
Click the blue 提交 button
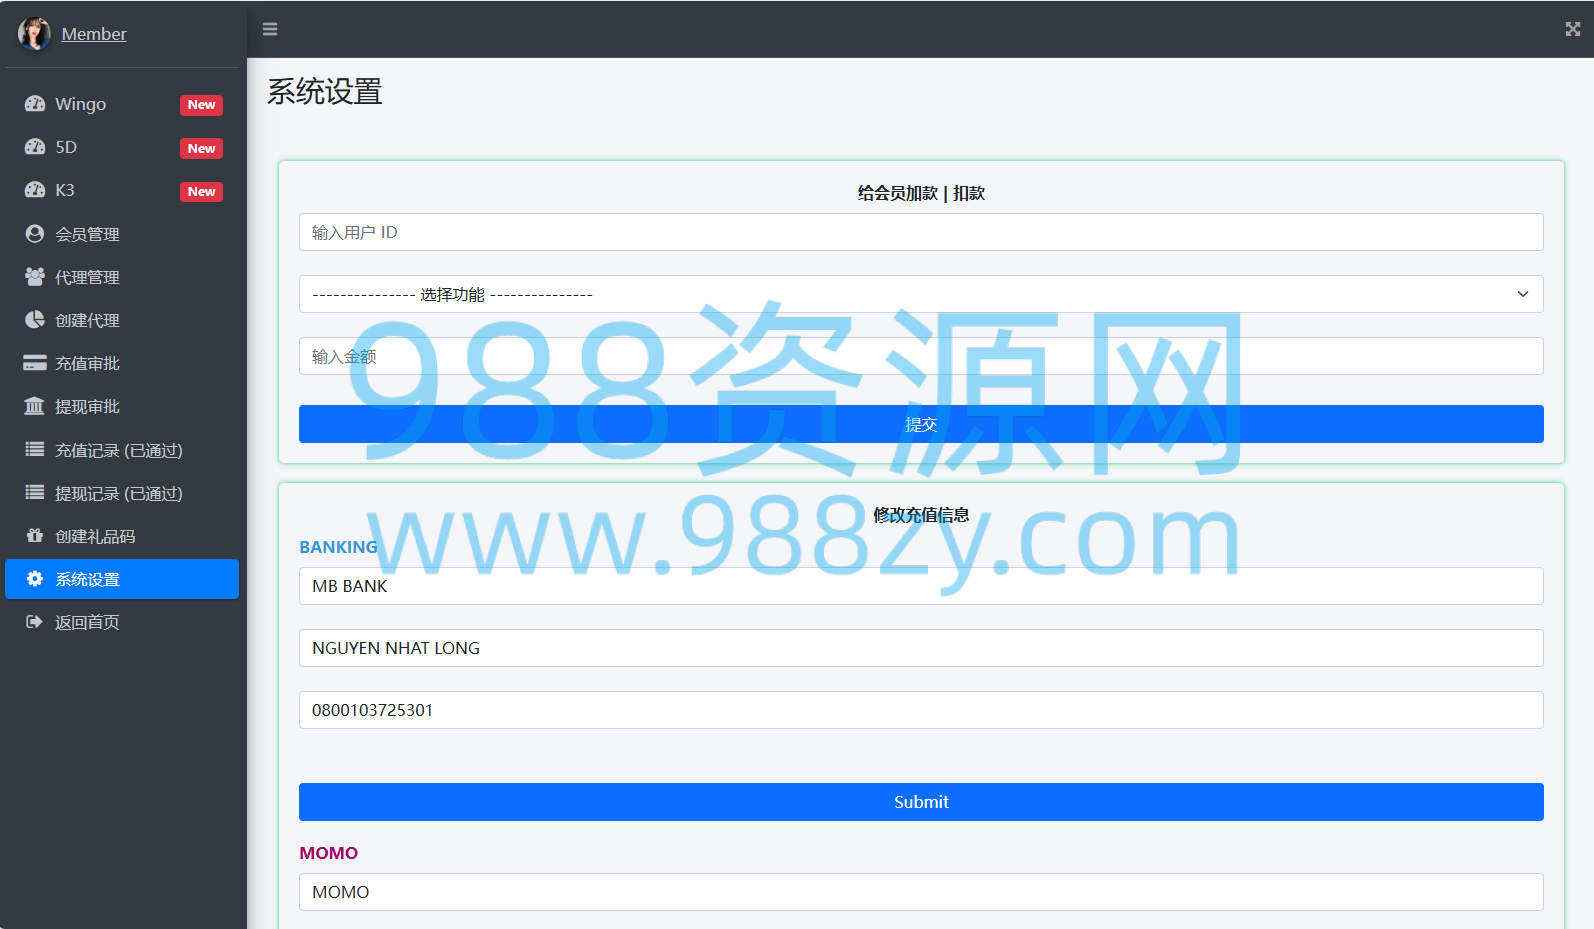pyautogui.click(x=921, y=424)
